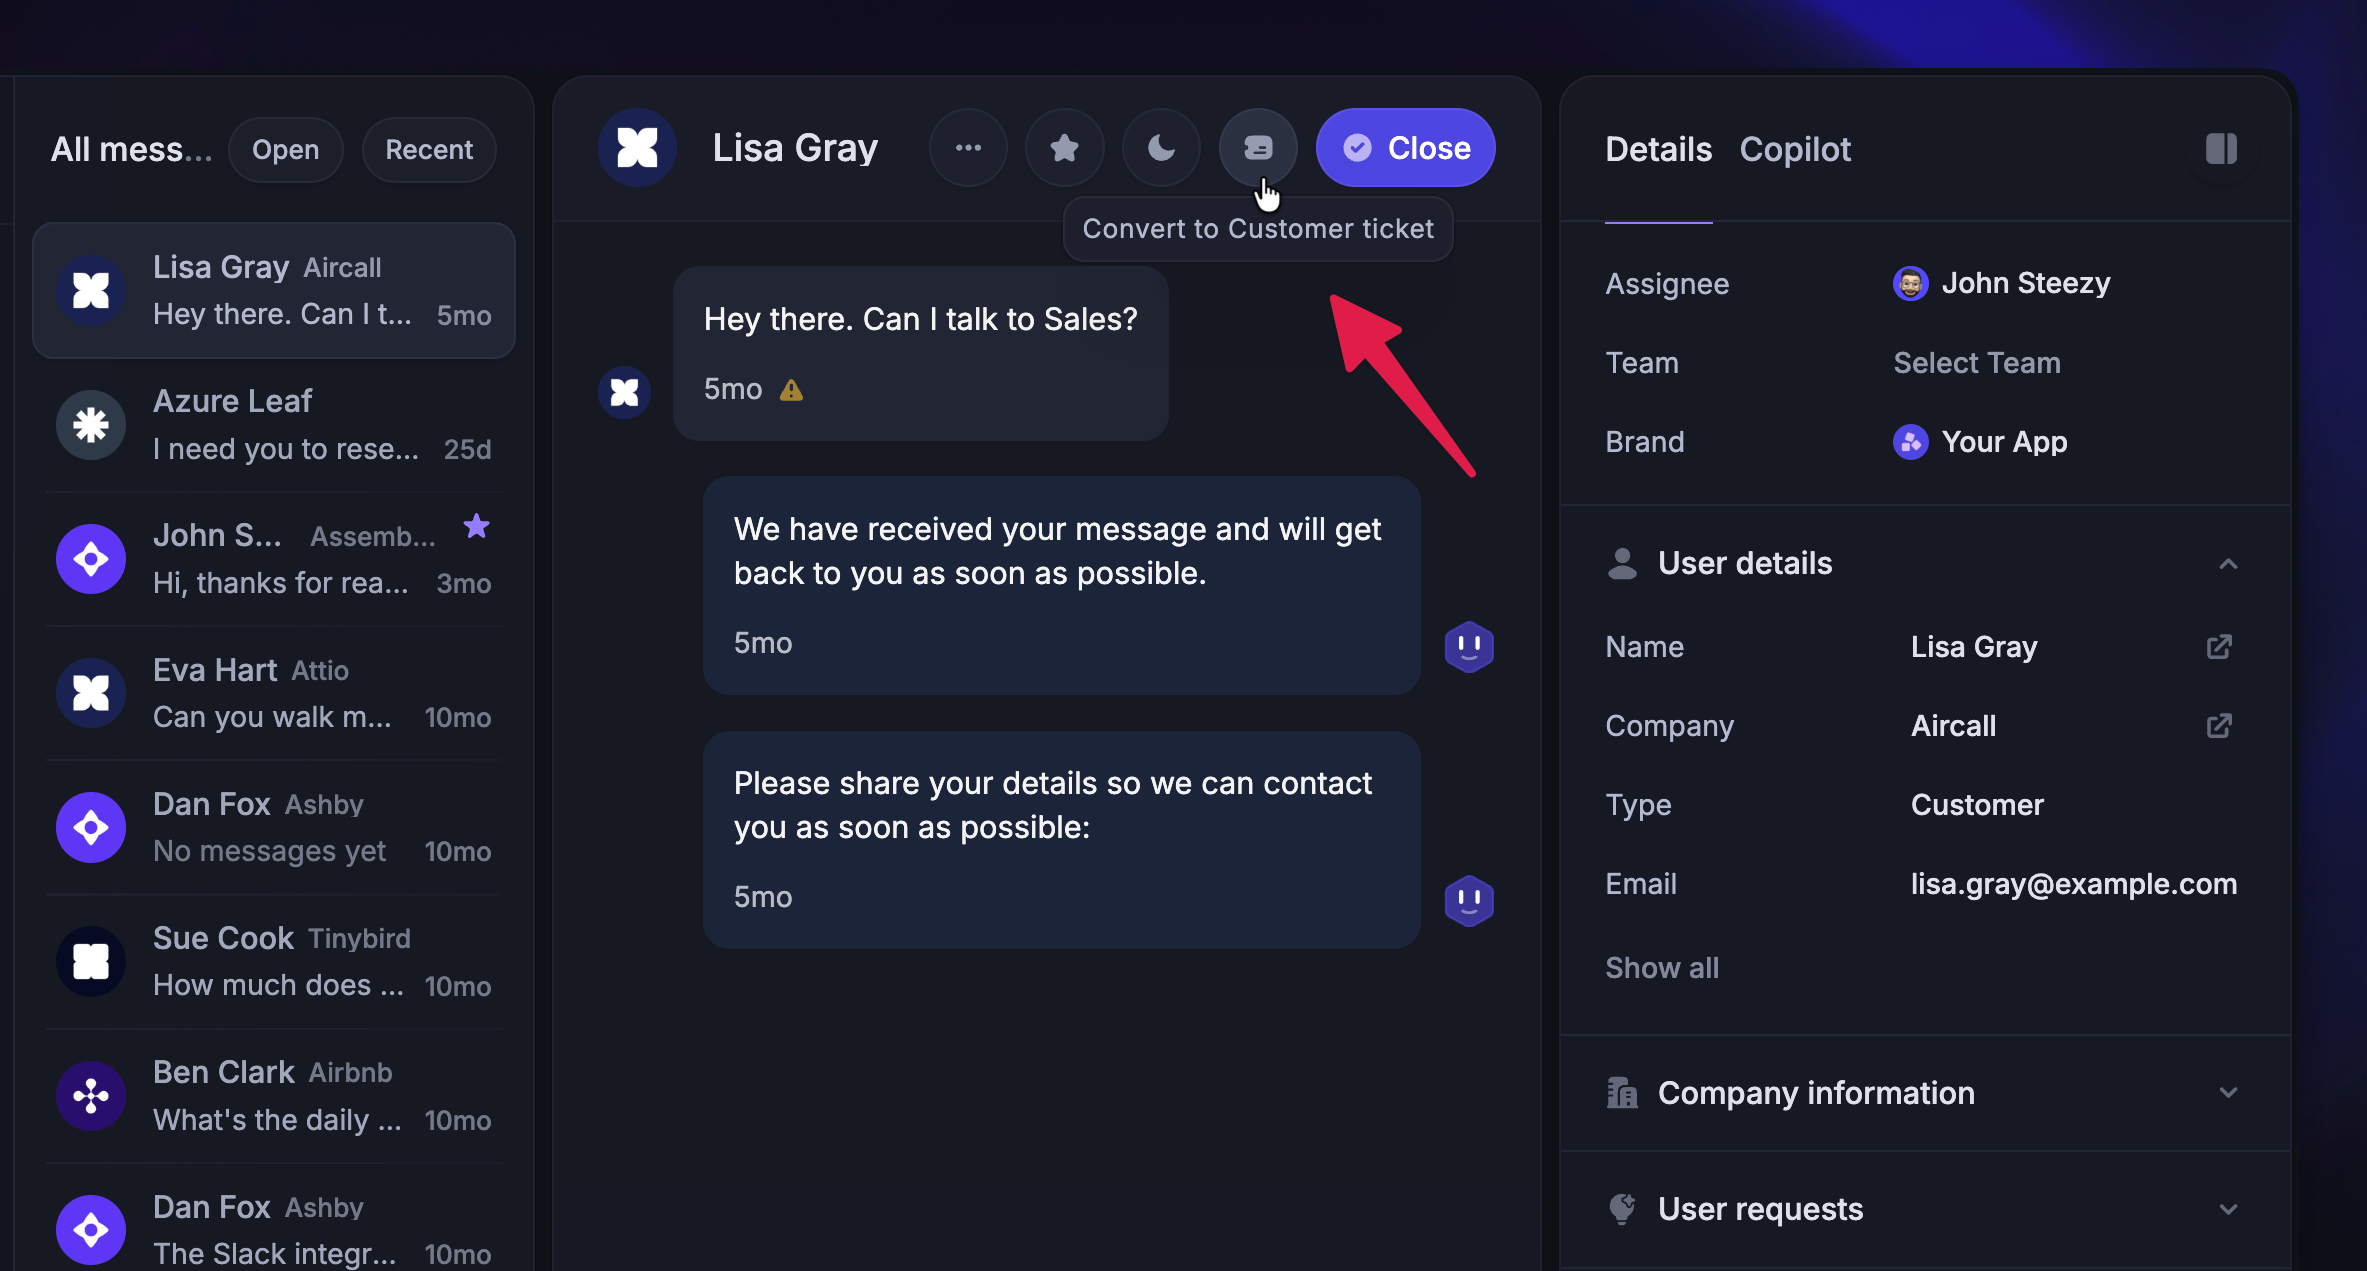Select Sue Cook Tinybird conversation
Image resolution: width=2367 pixels, height=1271 pixels.
point(274,961)
